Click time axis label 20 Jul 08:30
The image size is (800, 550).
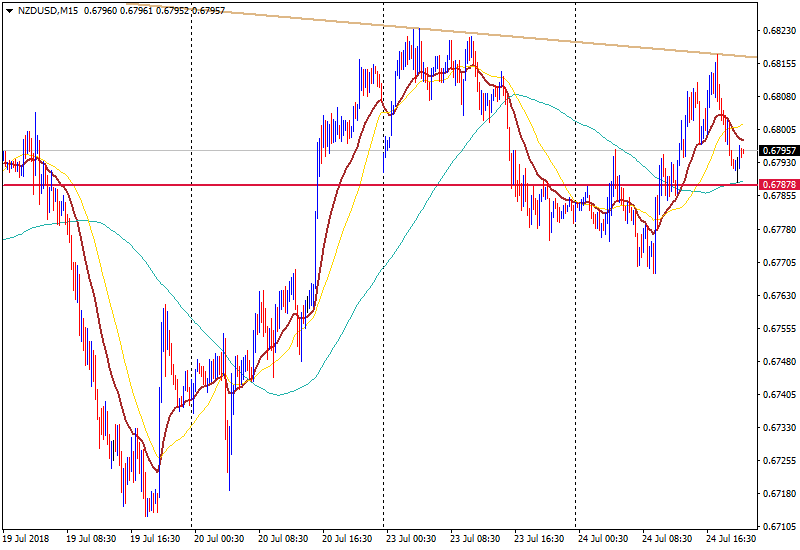[283, 539]
